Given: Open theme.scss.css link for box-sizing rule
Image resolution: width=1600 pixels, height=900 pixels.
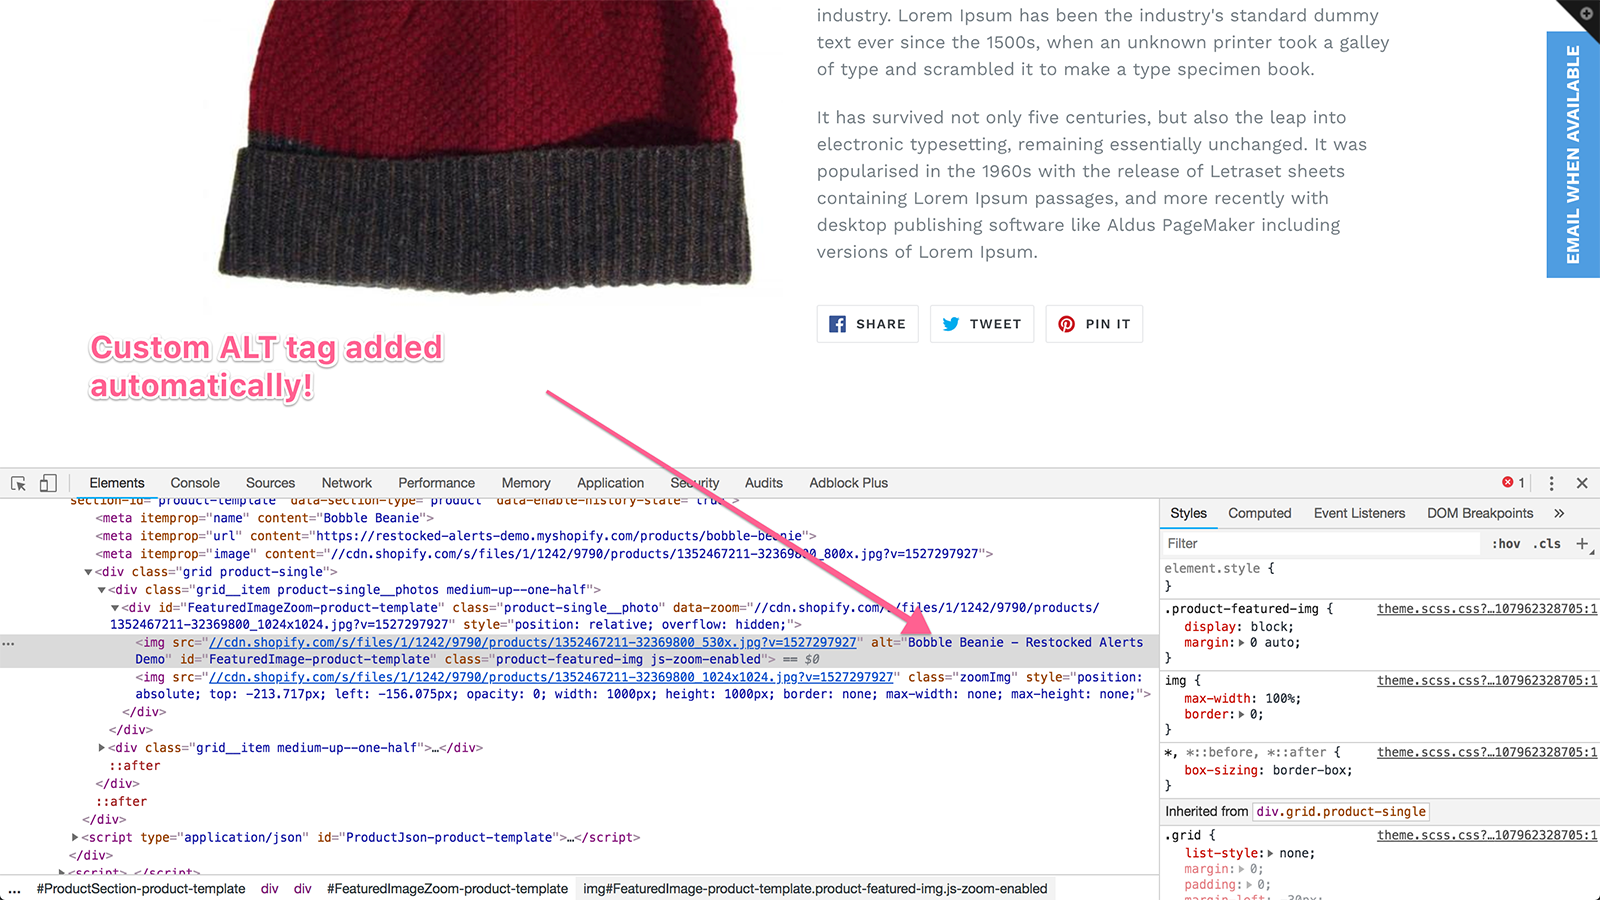Looking at the screenshot, I should [1487, 753].
